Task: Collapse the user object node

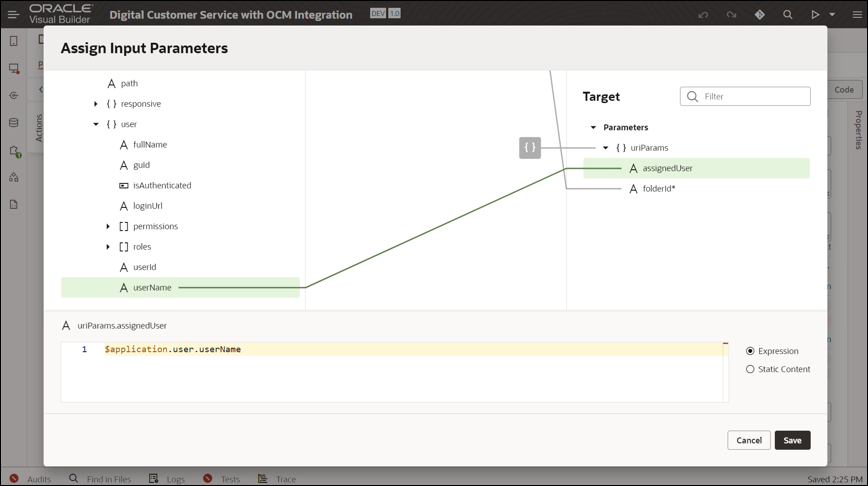Action: (96, 125)
